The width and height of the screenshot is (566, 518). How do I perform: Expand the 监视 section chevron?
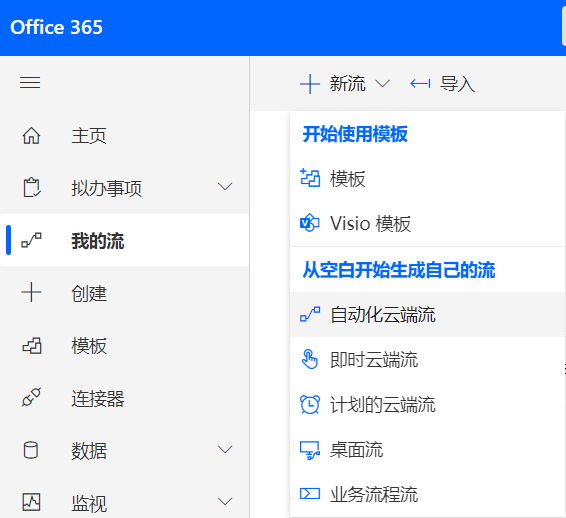pyautogui.click(x=225, y=502)
